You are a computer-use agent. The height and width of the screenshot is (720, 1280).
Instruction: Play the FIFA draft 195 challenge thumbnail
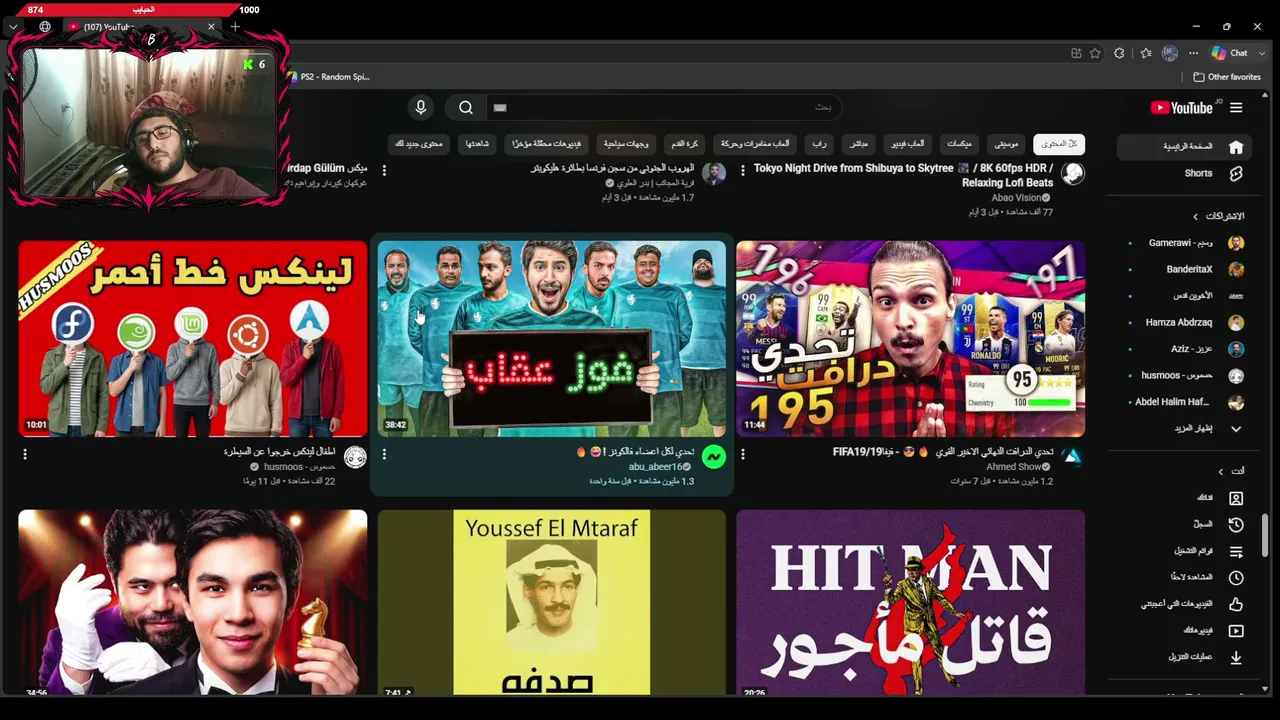[910, 339]
